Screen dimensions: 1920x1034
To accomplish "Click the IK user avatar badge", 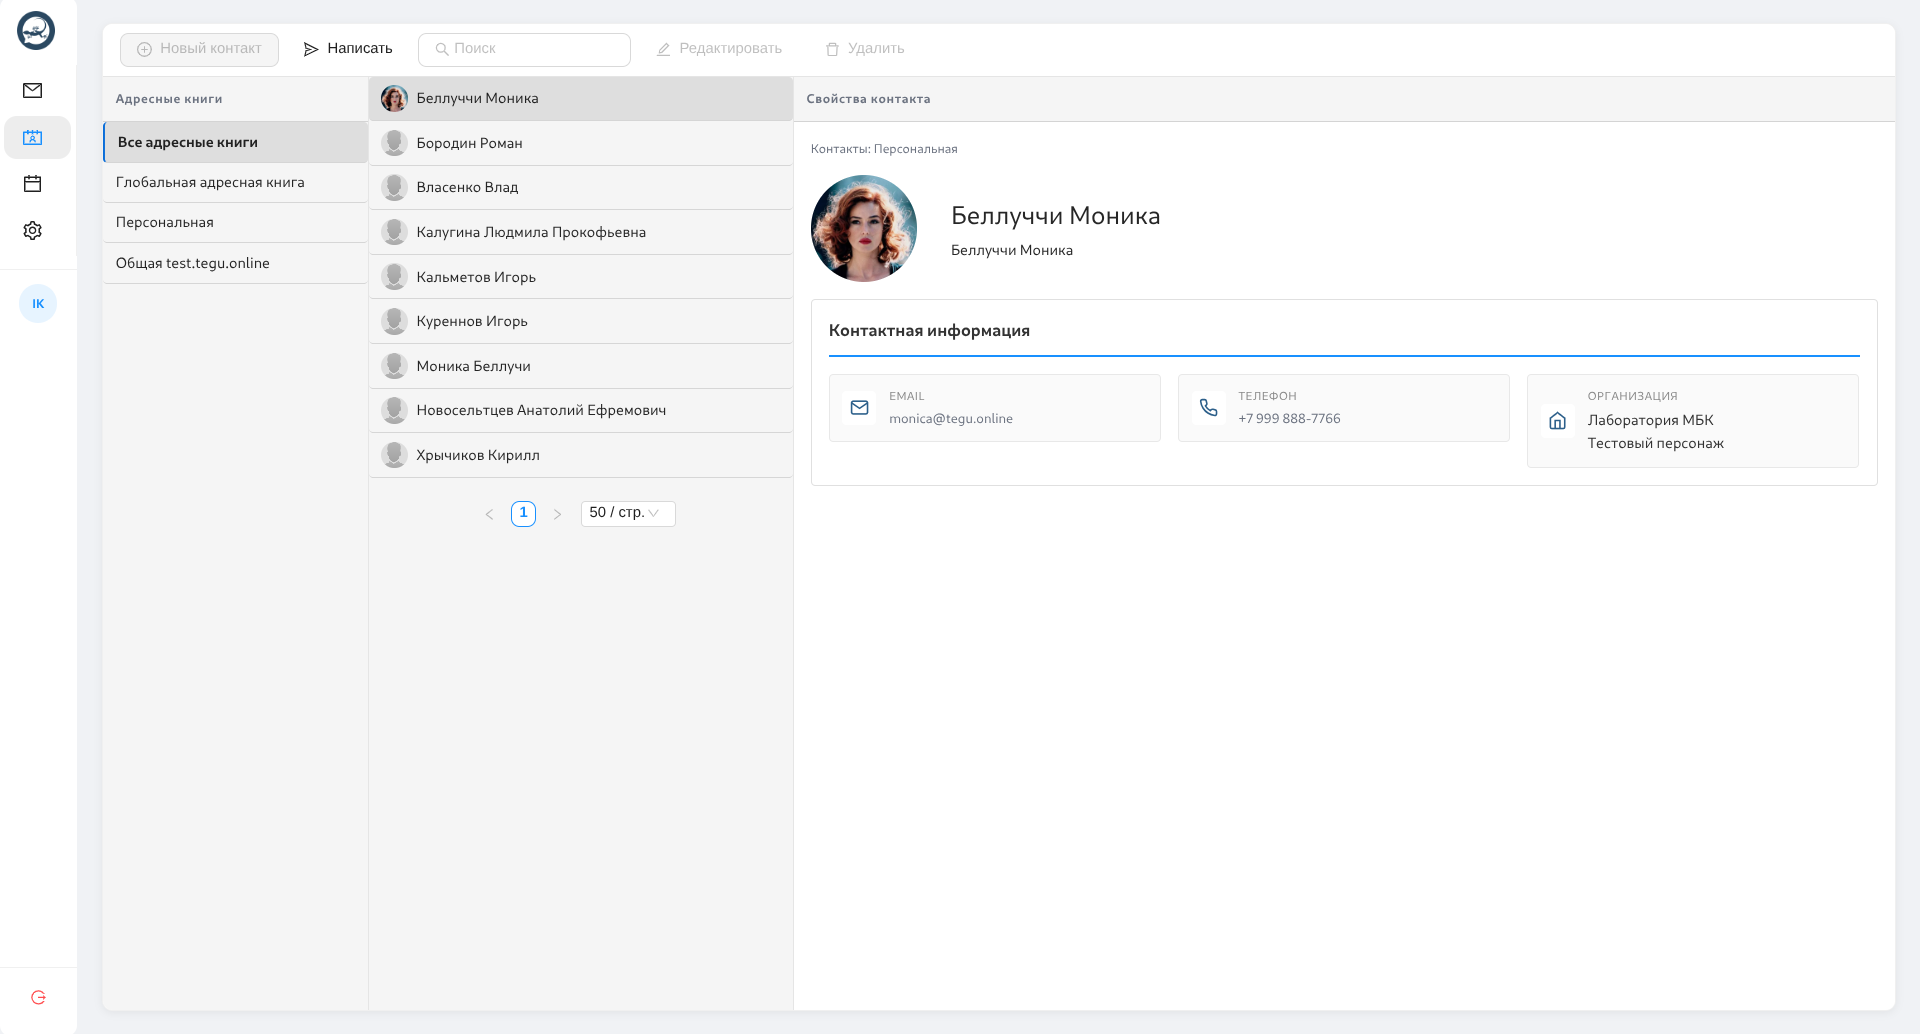I will tap(38, 304).
